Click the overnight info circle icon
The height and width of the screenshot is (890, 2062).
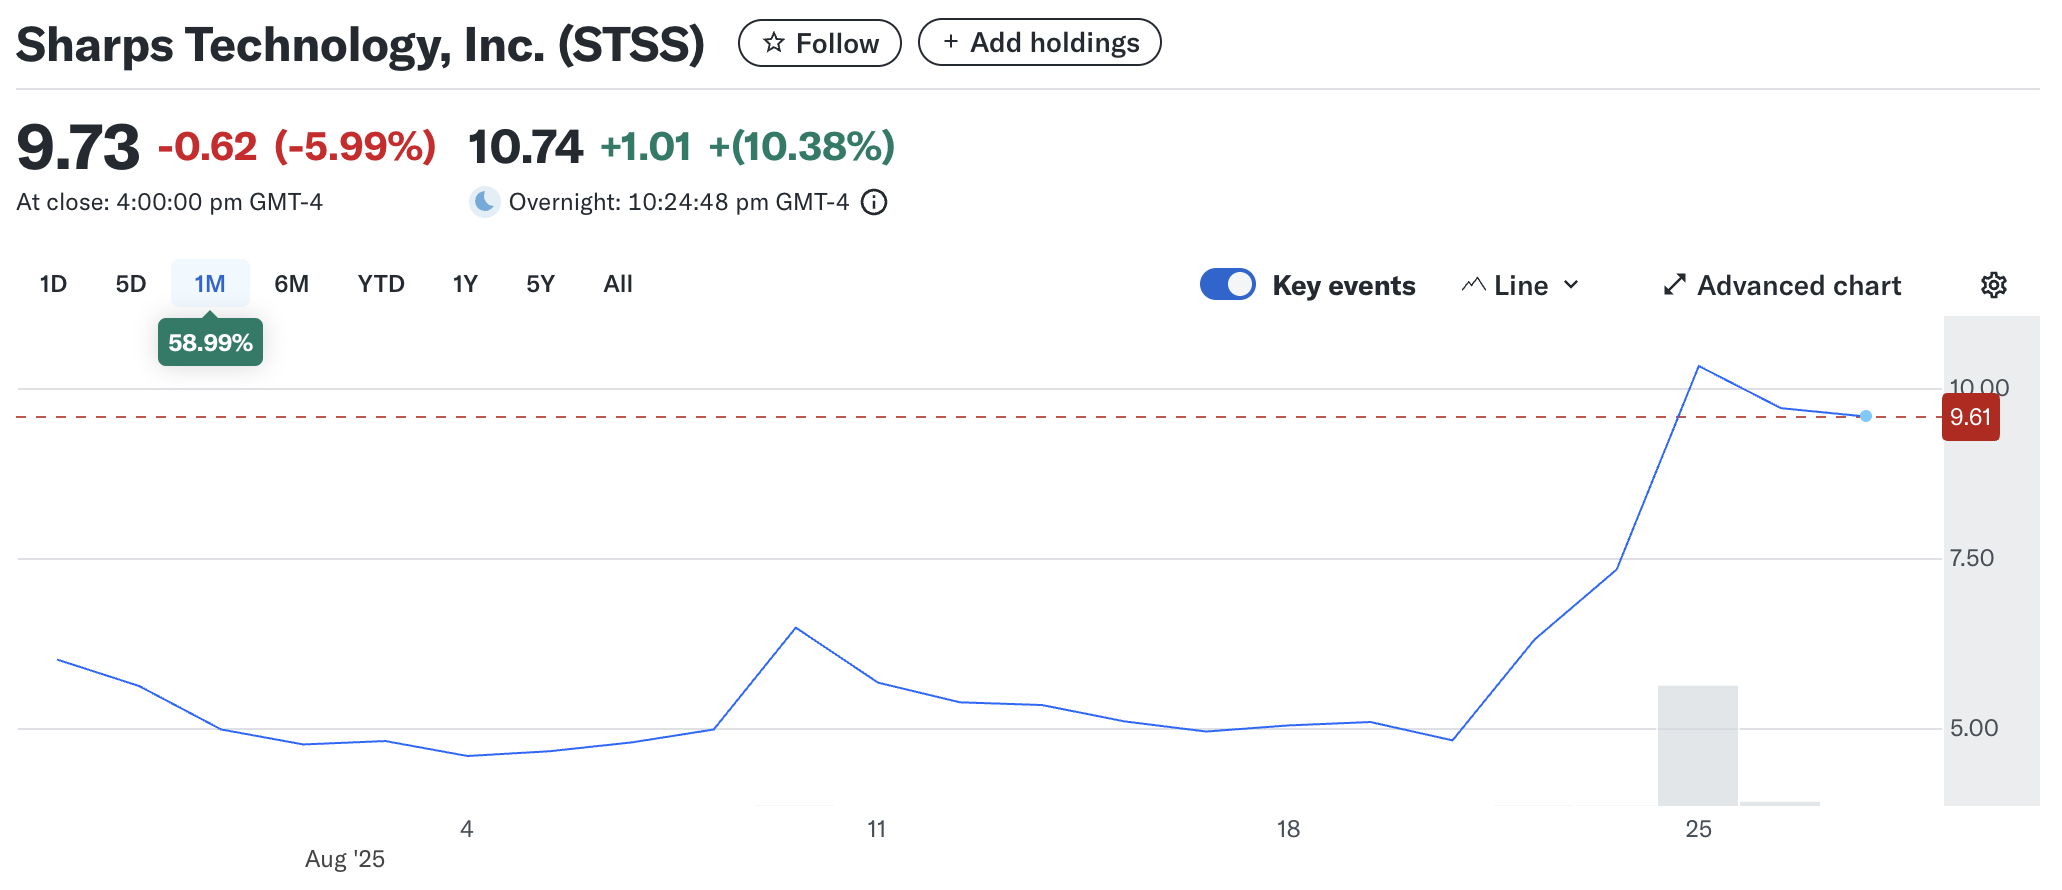click(874, 202)
